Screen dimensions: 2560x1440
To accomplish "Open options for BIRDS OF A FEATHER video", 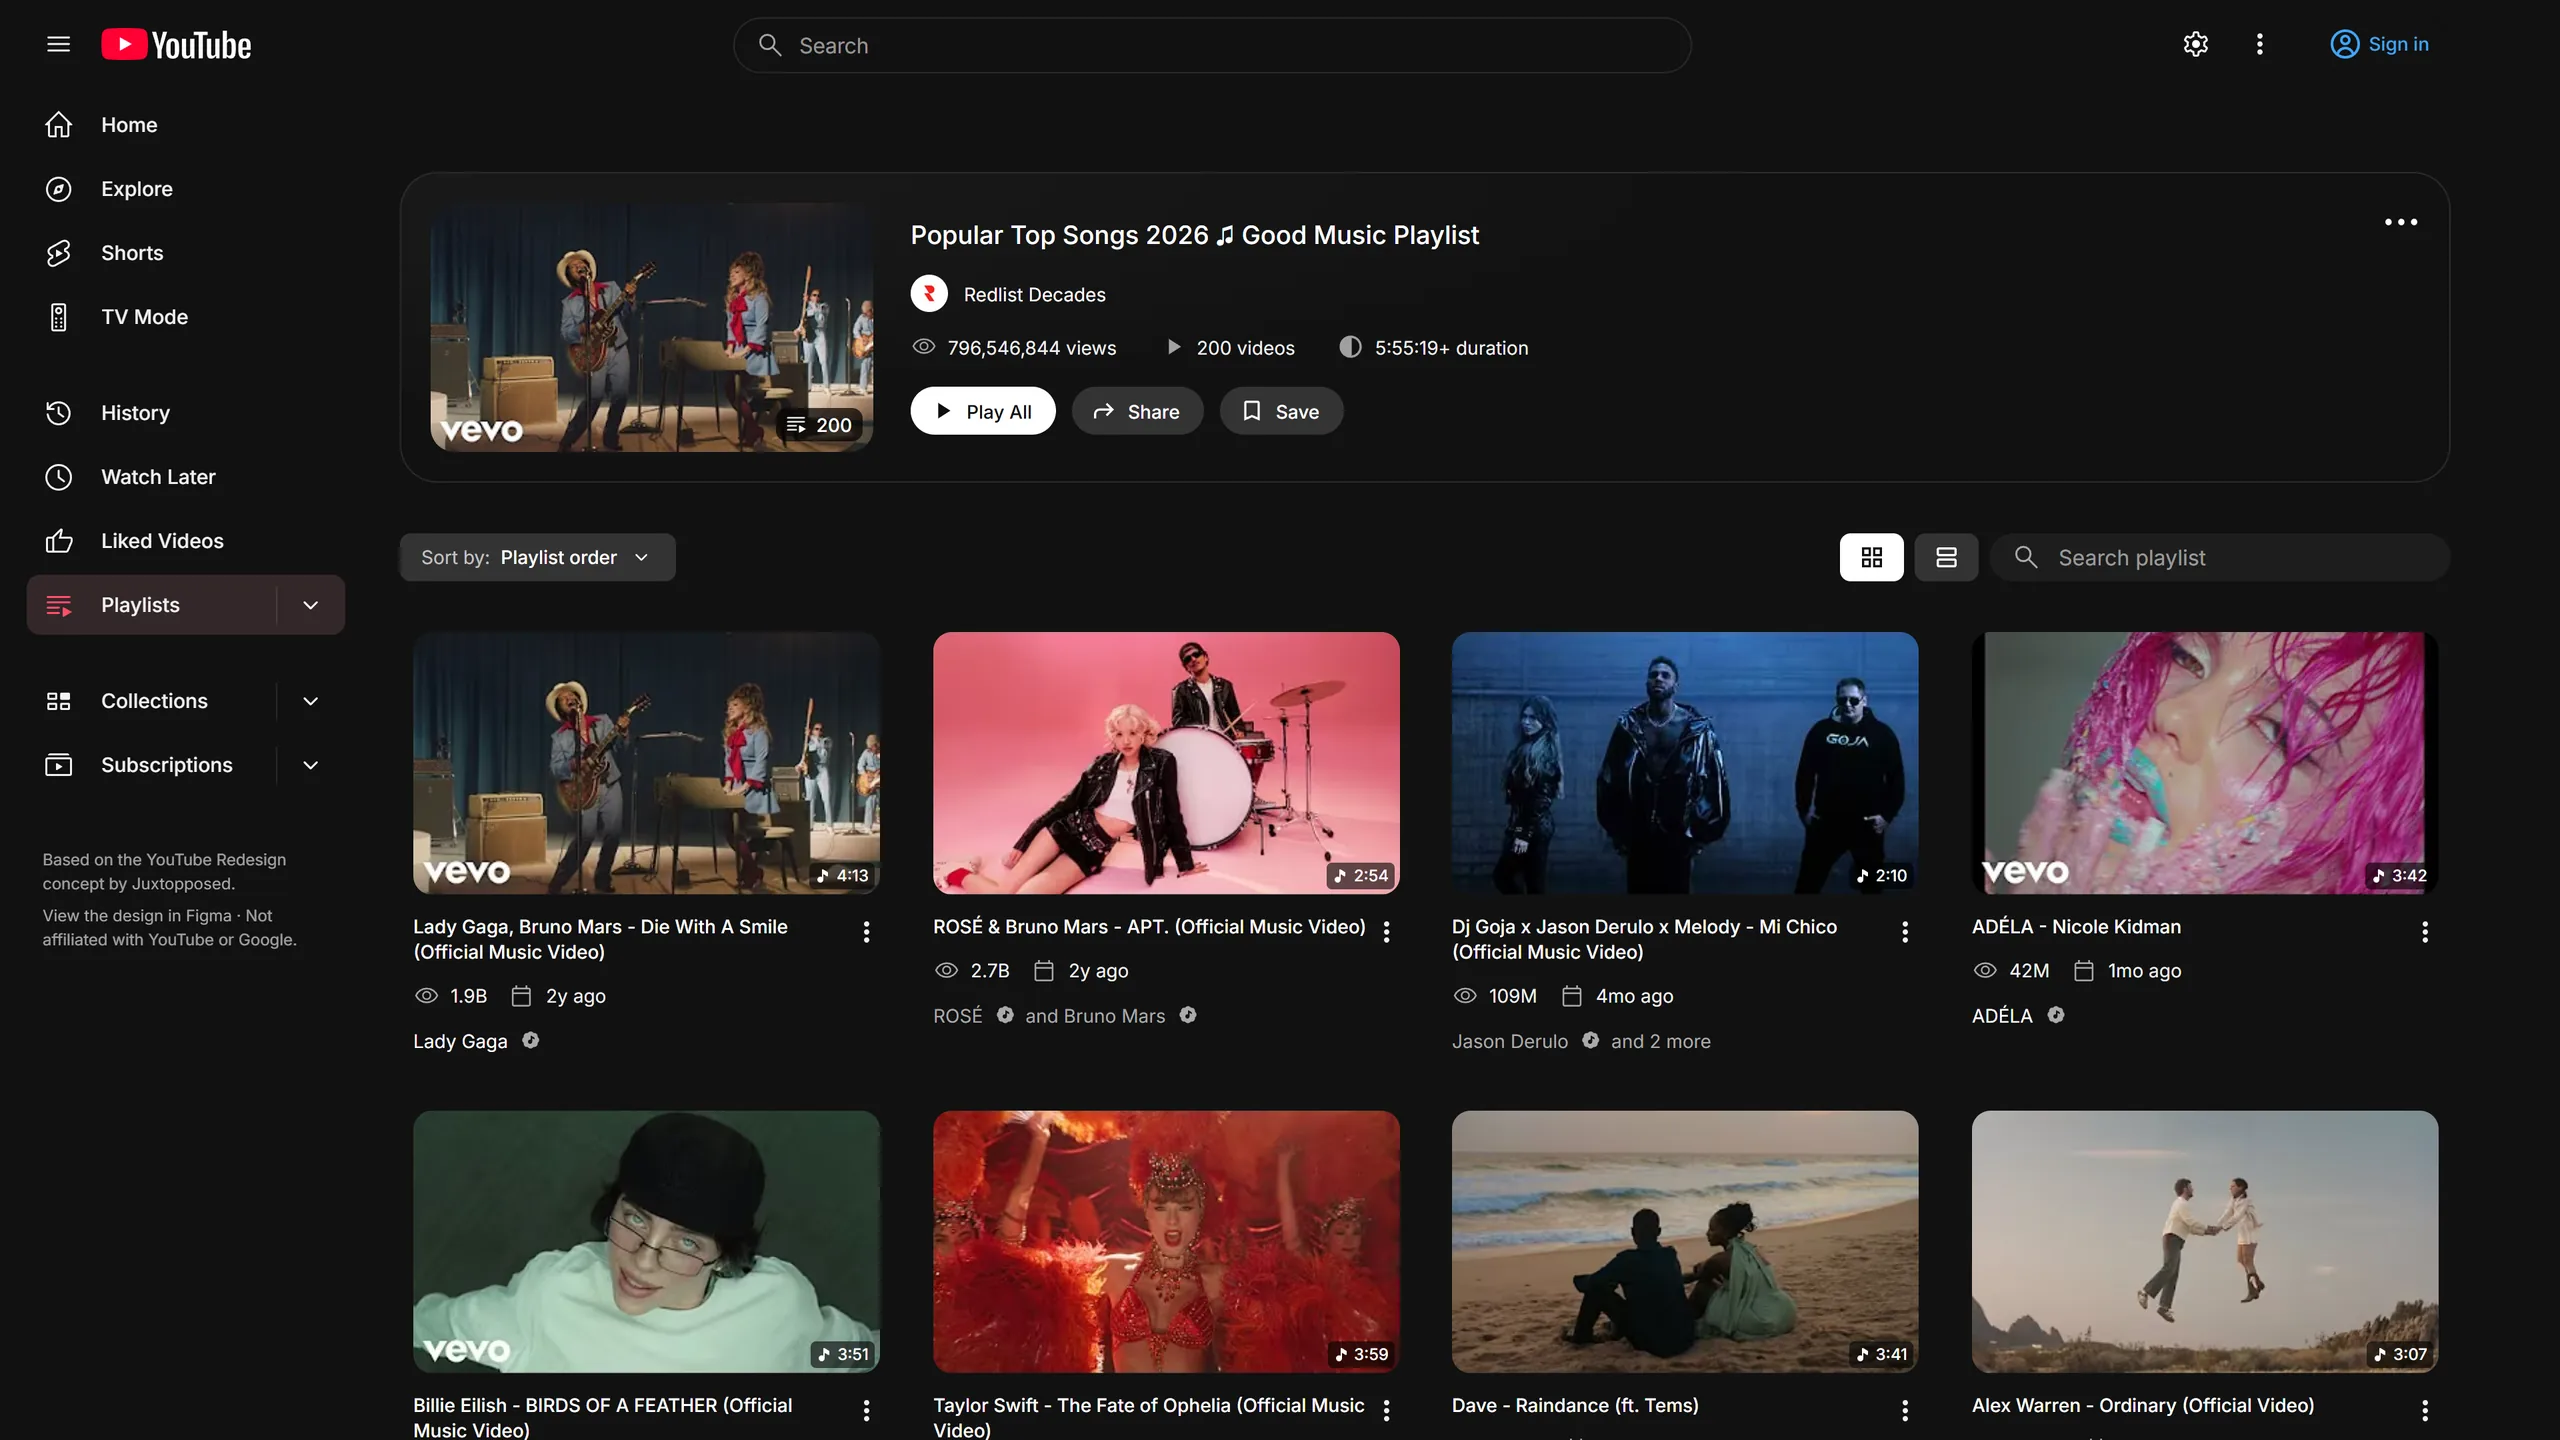I will coord(866,1410).
